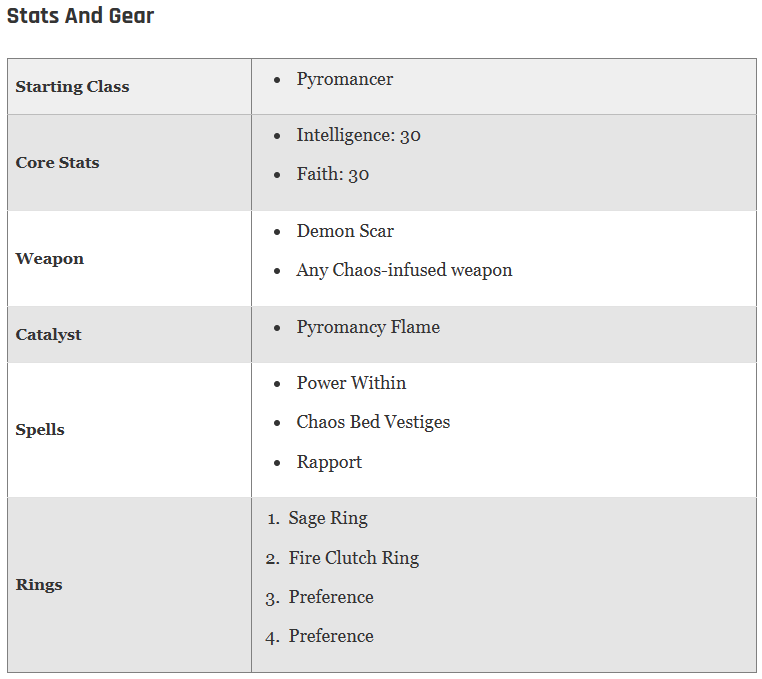Select the Spells row label
The width and height of the screenshot is (762, 679).
(x=40, y=430)
